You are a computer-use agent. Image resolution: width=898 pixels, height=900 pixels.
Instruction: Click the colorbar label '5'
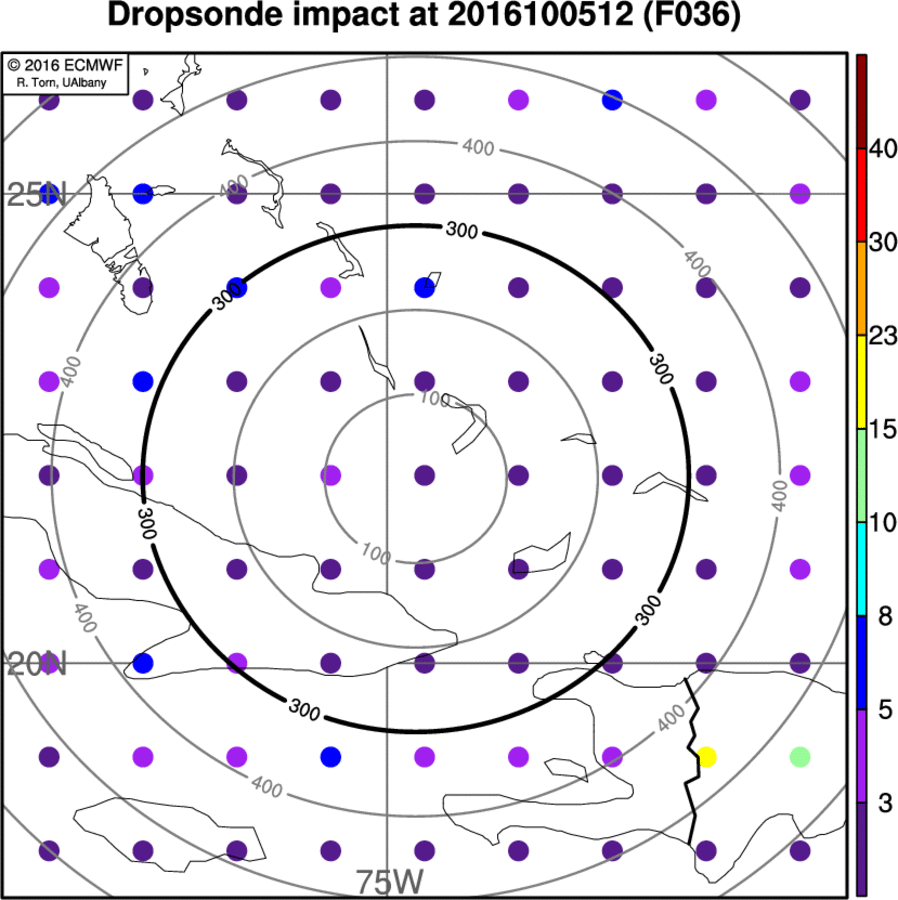point(885,709)
